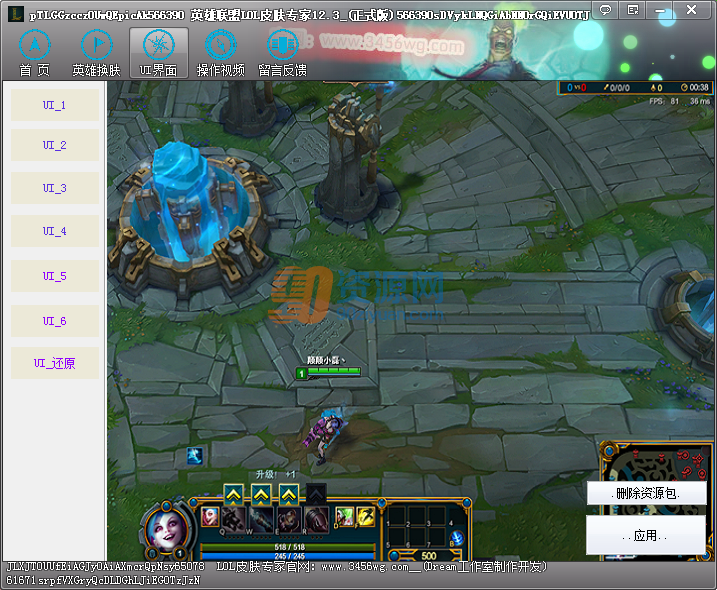Click the blue mana bar 245 / 245

point(289,556)
